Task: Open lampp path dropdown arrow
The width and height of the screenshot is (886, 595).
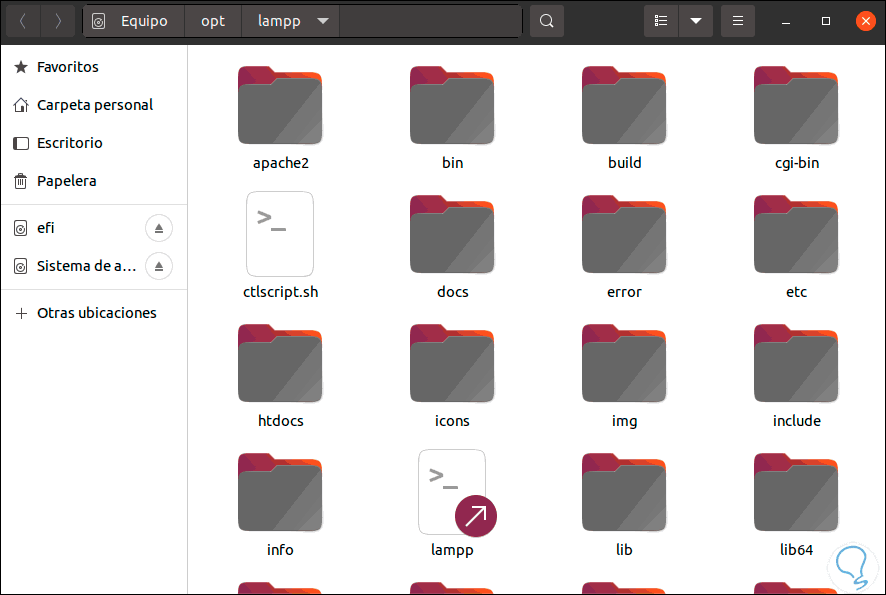Action: click(323, 21)
